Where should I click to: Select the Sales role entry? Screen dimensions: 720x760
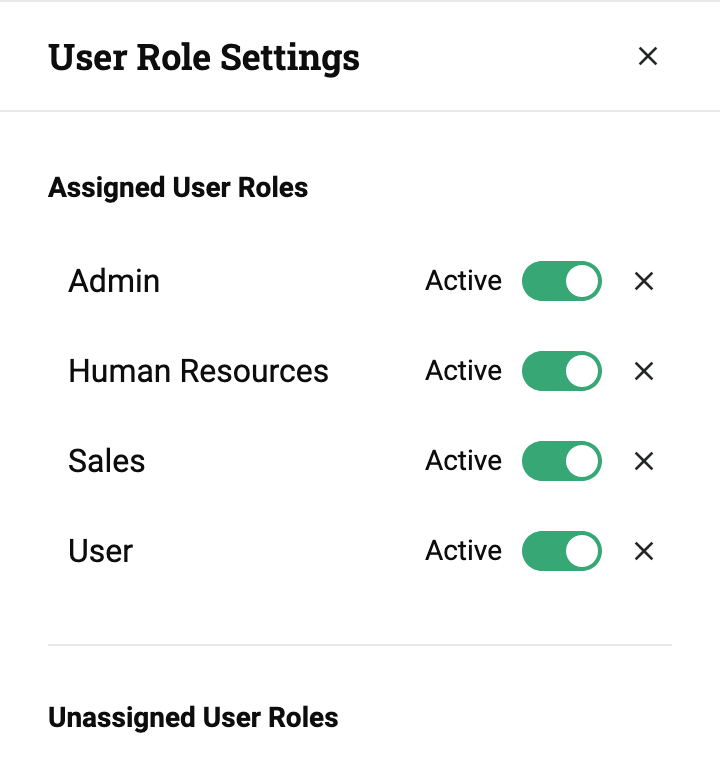coord(107,461)
